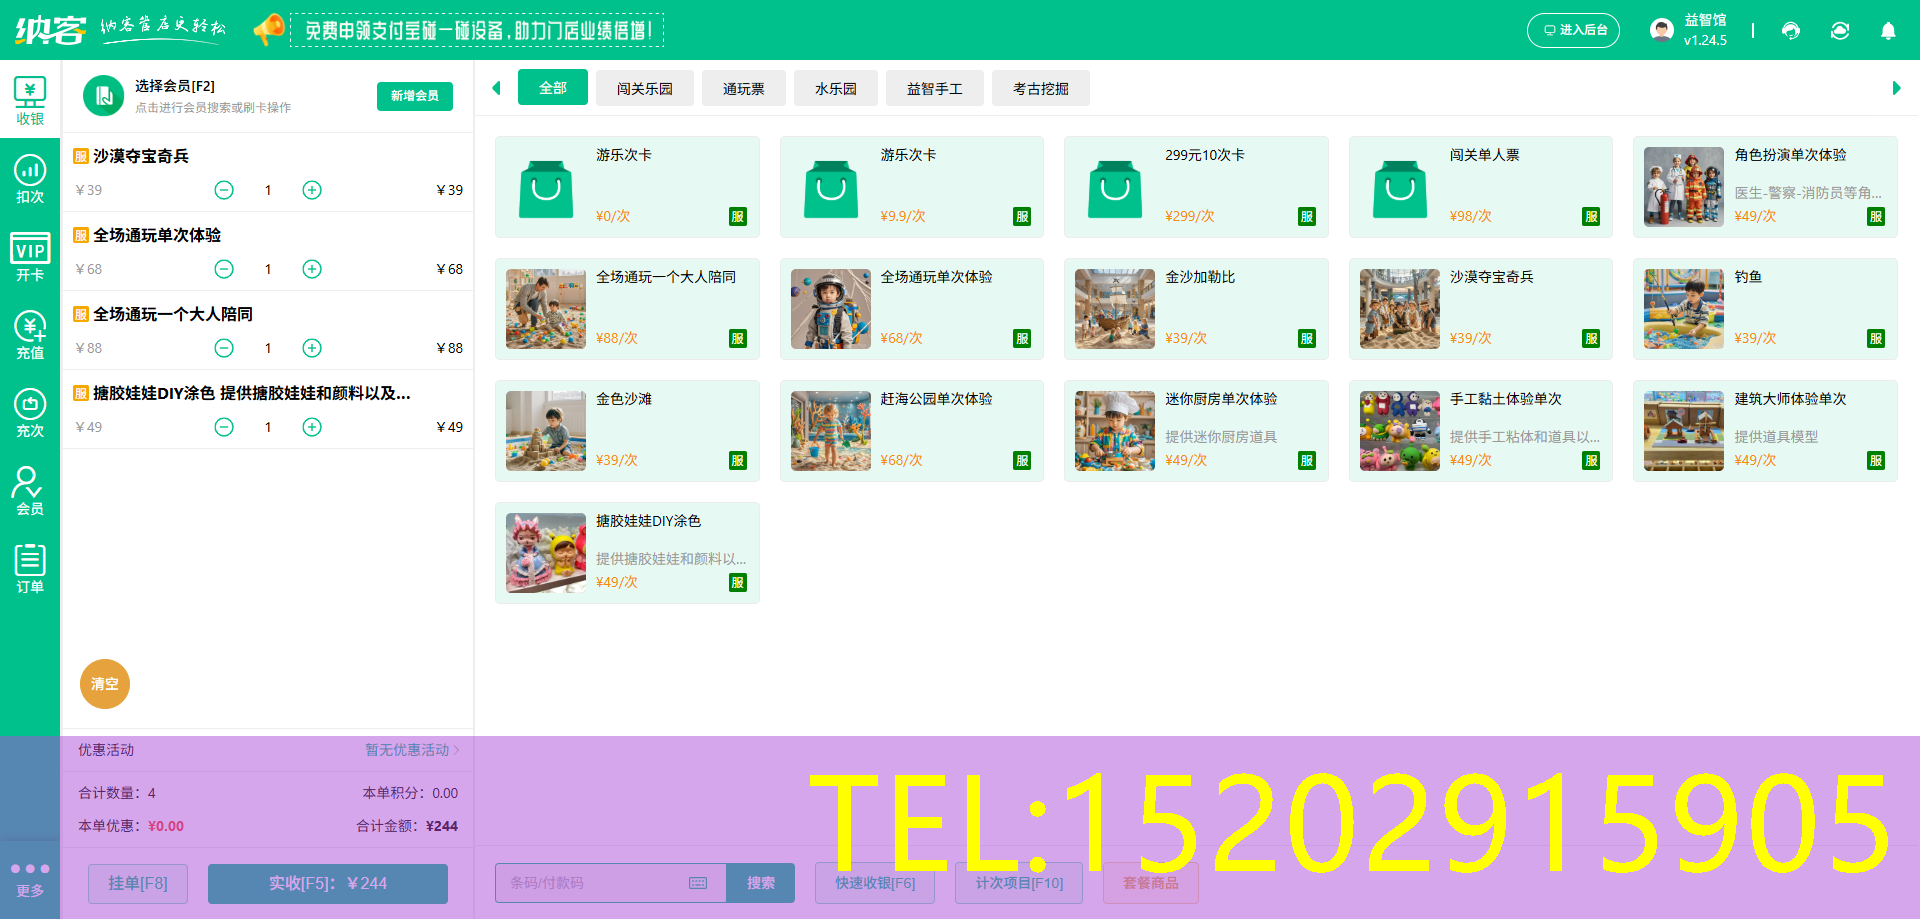Click the 挂单[F8] button
The image size is (1920, 919).
pyautogui.click(x=137, y=883)
